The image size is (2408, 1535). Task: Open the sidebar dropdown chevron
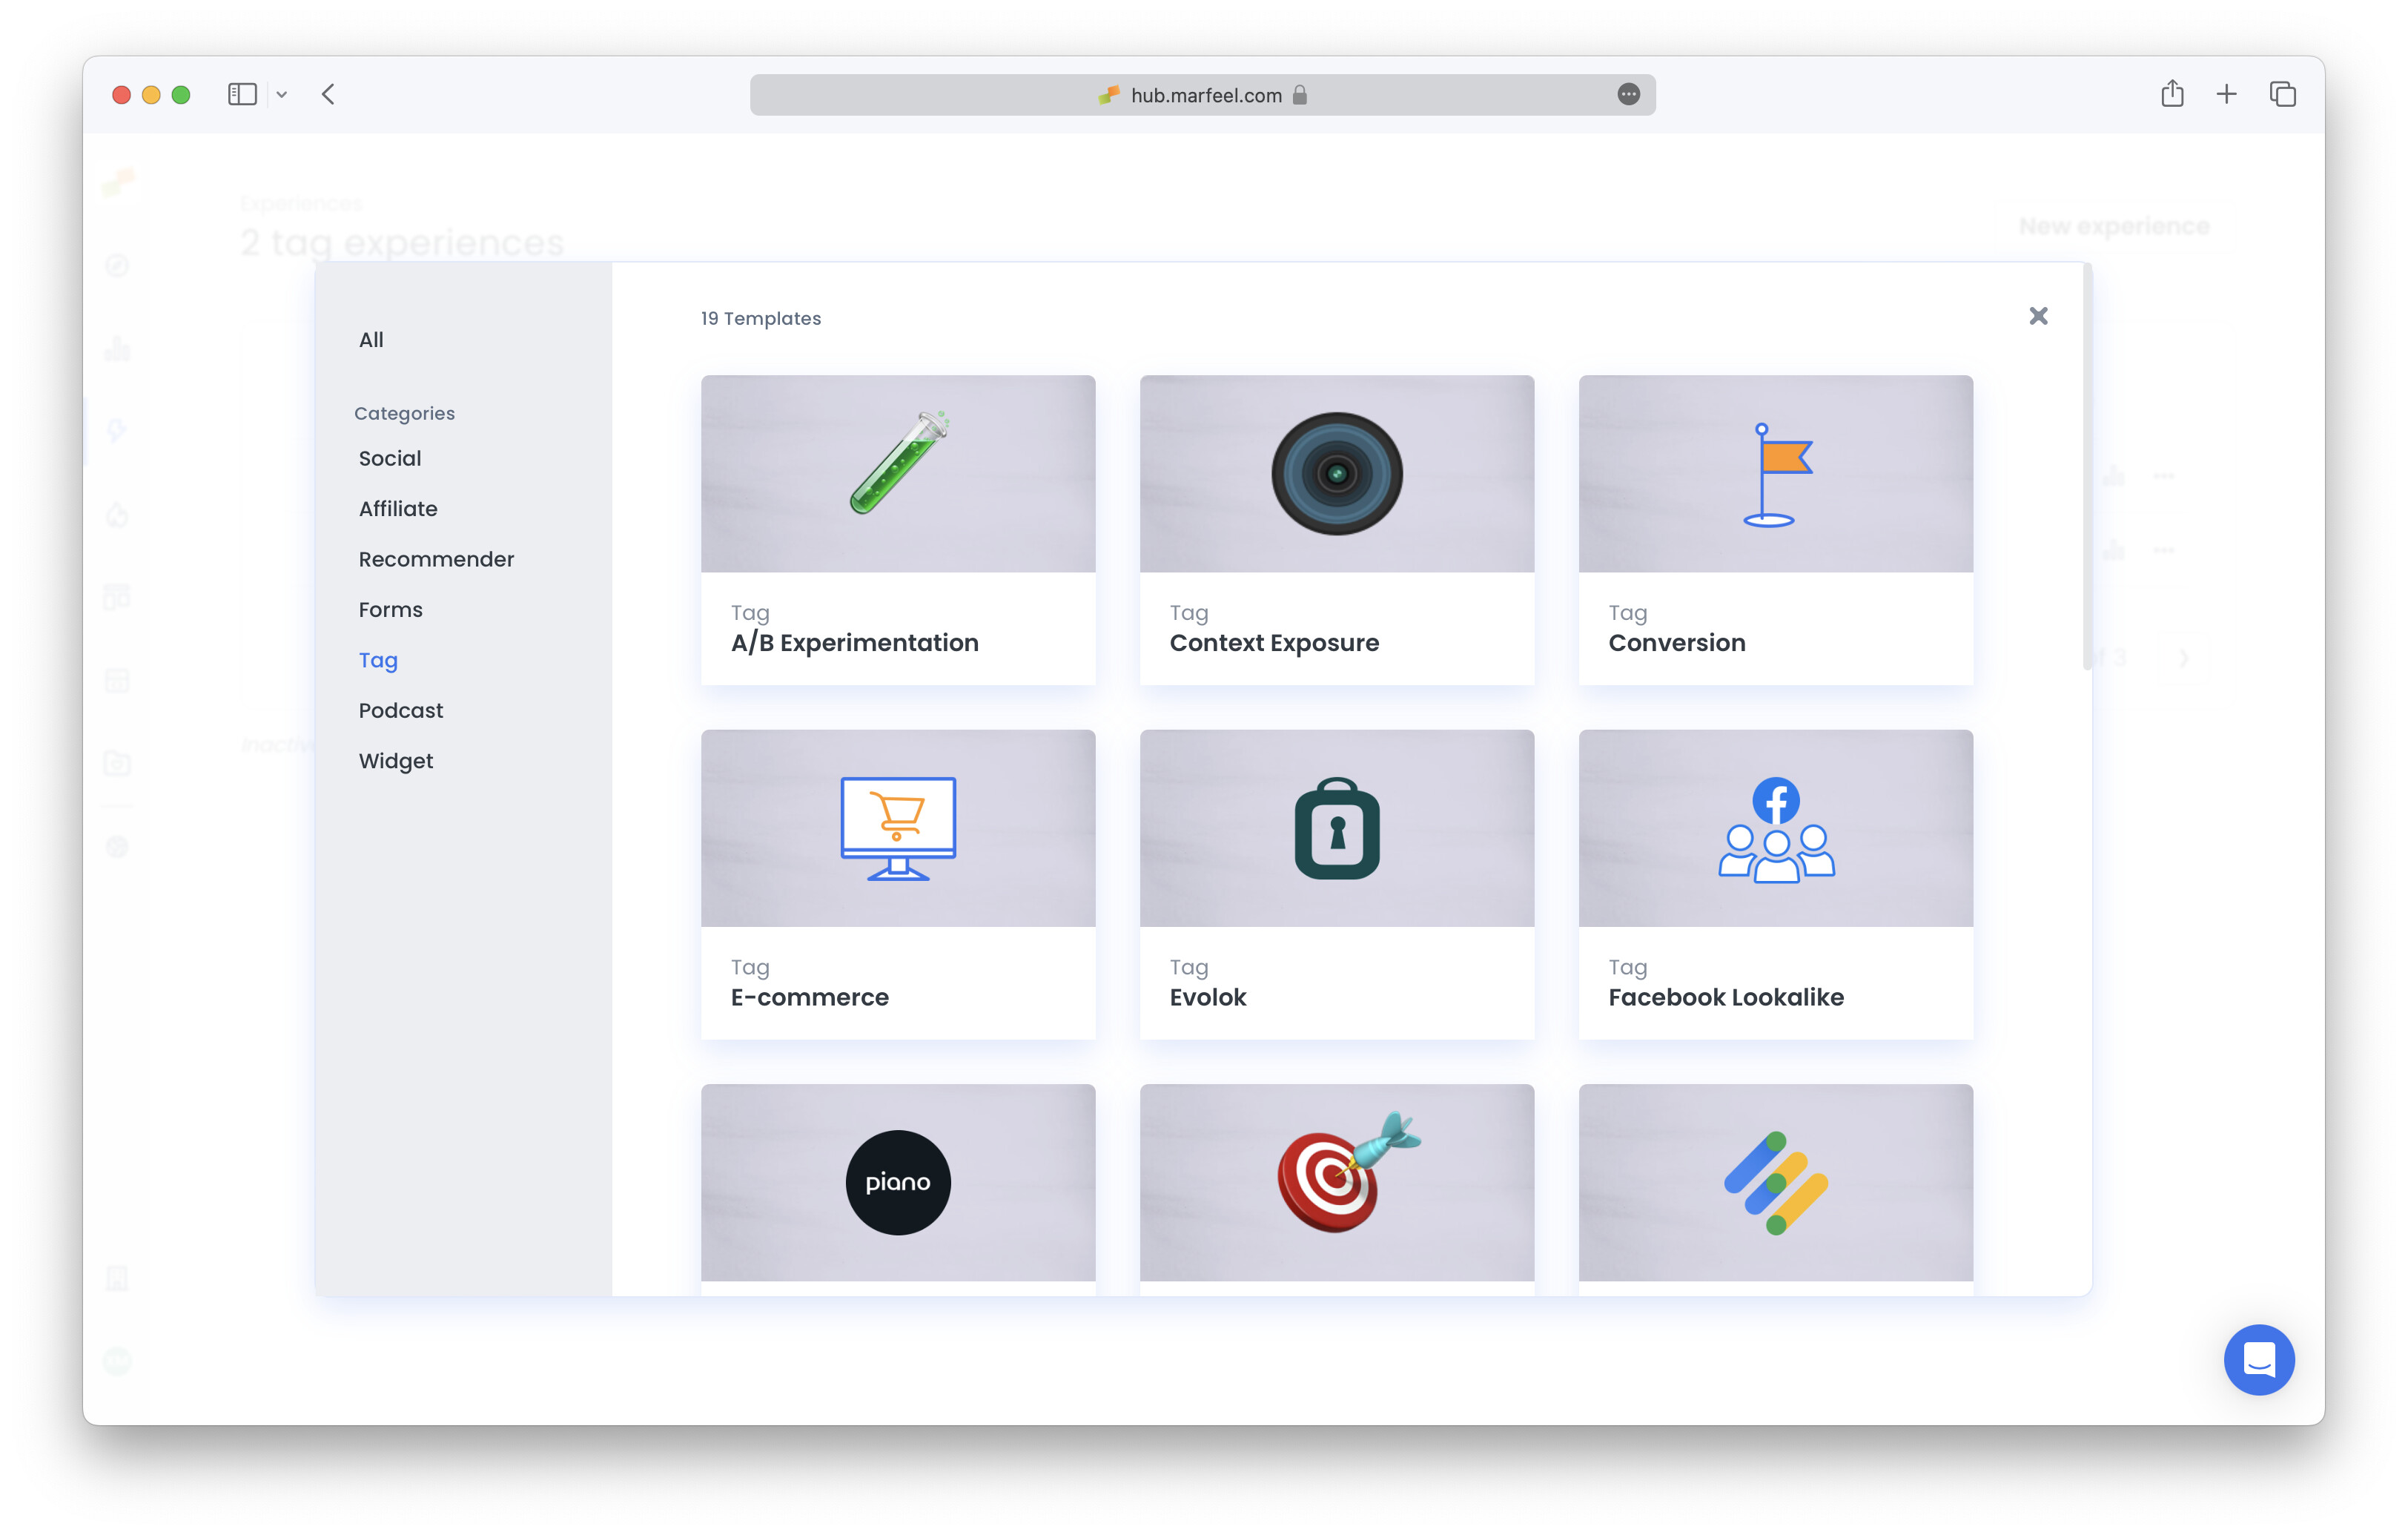click(x=281, y=94)
